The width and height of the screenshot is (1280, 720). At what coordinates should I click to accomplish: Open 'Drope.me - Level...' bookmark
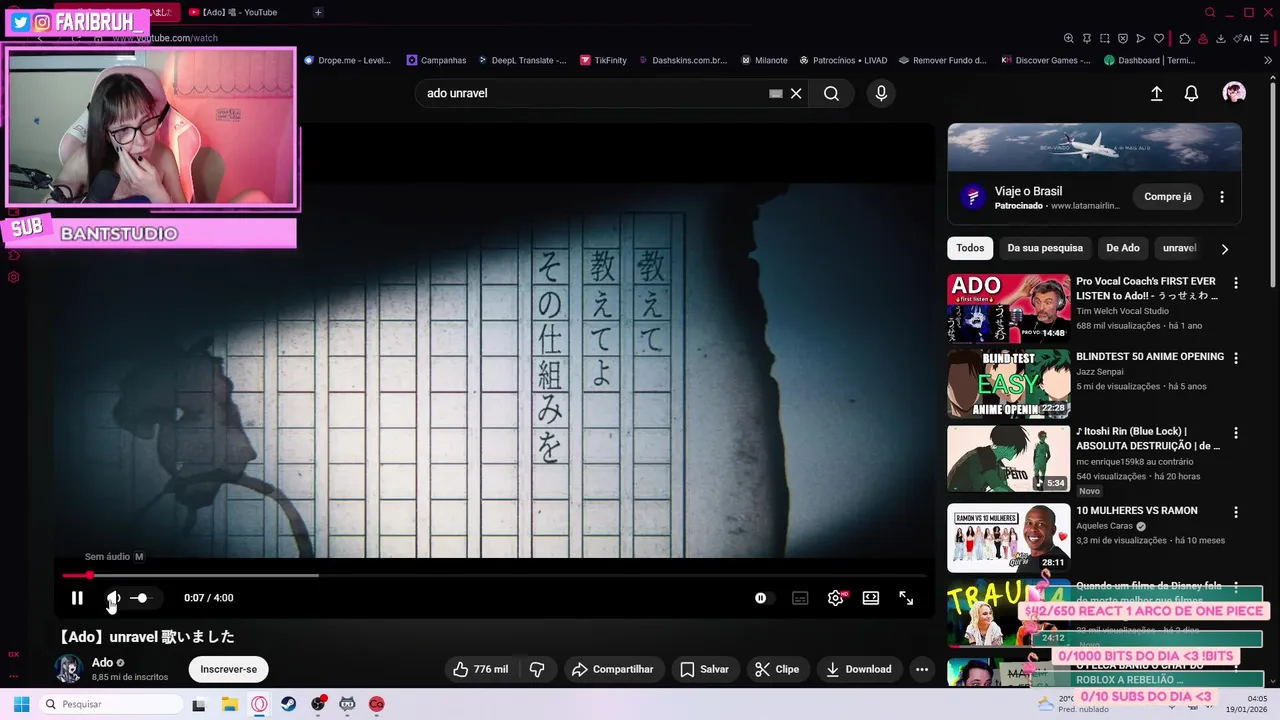(x=347, y=60)
